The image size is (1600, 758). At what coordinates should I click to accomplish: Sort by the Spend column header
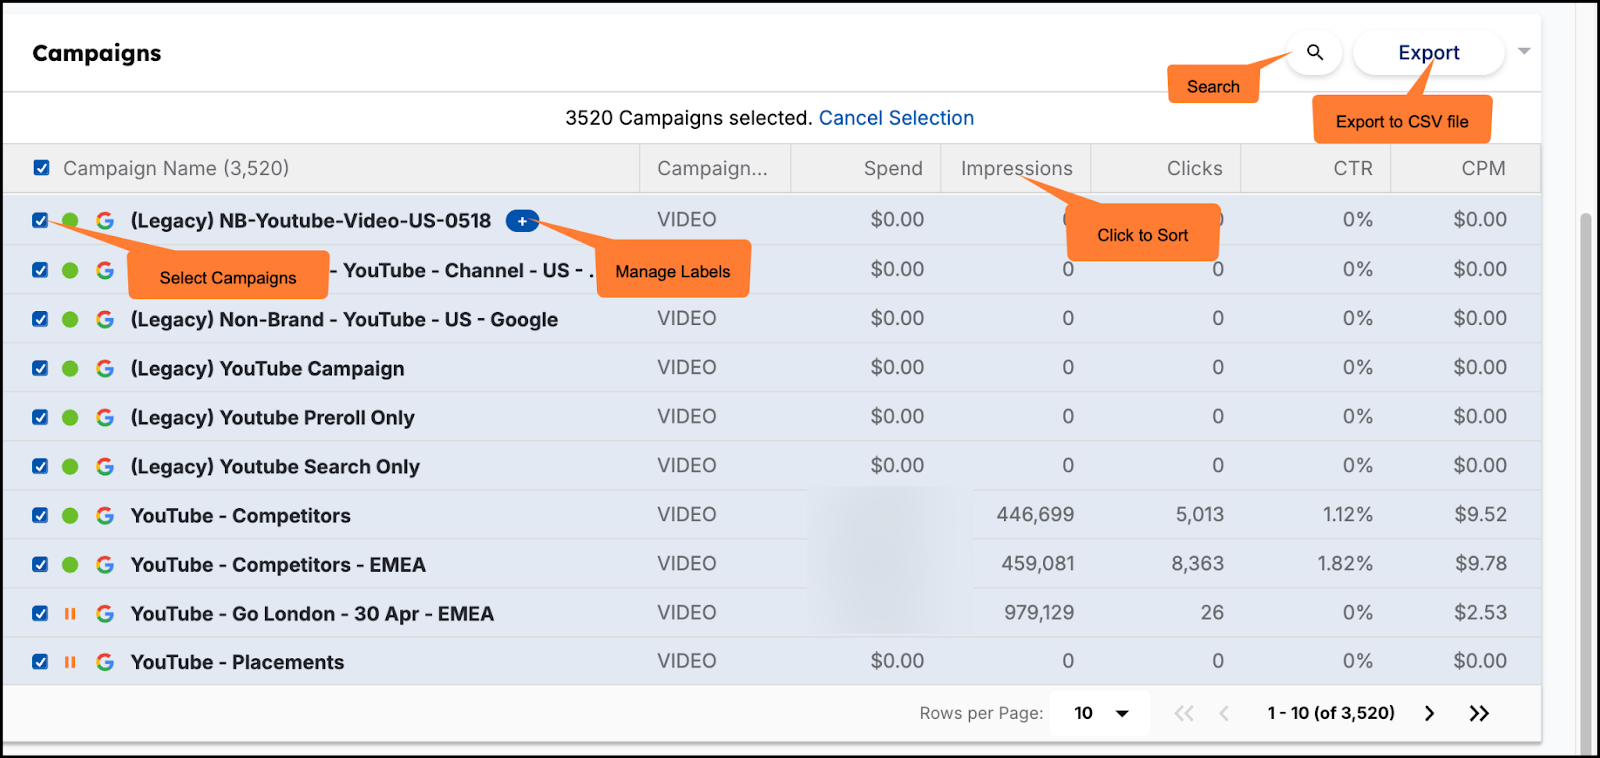click(x=893, y=168)
